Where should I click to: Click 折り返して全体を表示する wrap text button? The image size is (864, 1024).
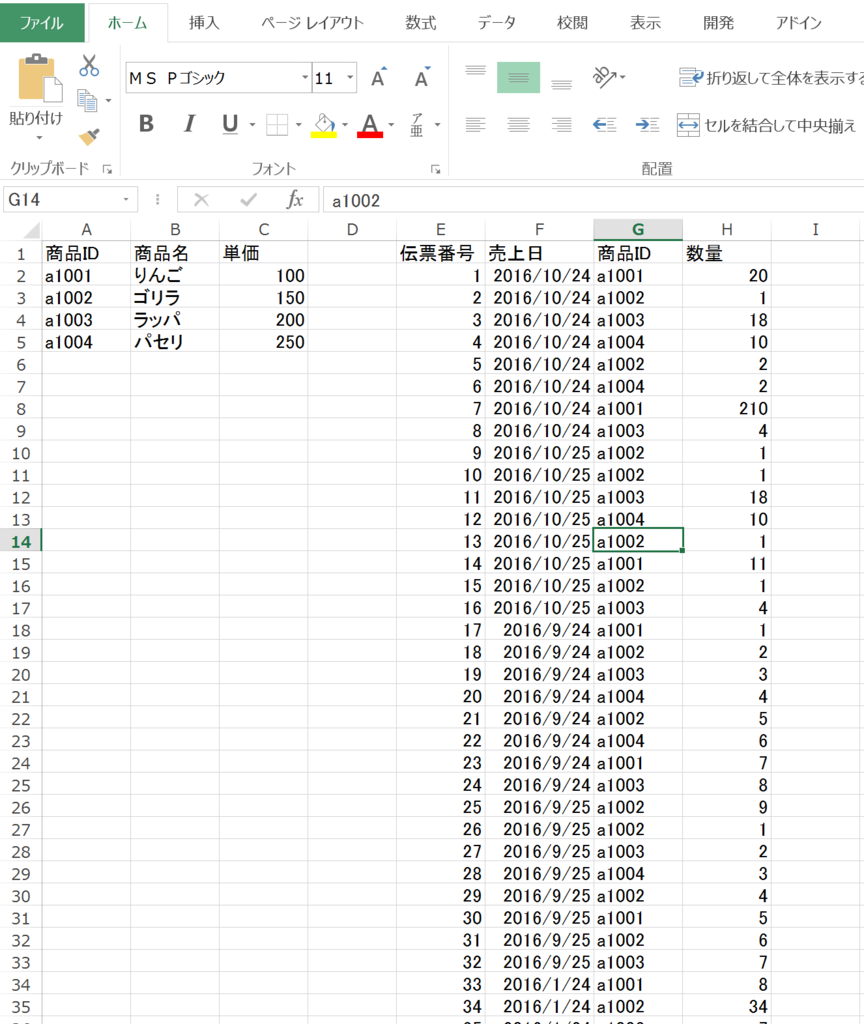tap(771, 78)
